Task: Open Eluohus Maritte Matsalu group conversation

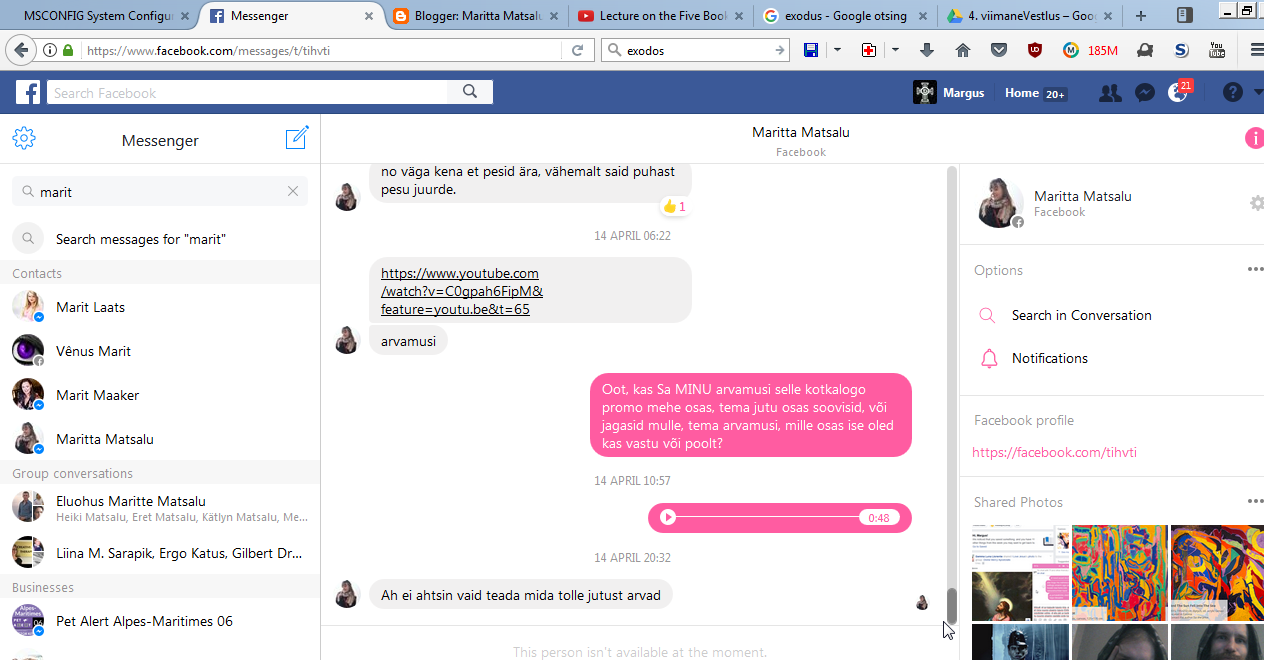Action: pos(160,507)
